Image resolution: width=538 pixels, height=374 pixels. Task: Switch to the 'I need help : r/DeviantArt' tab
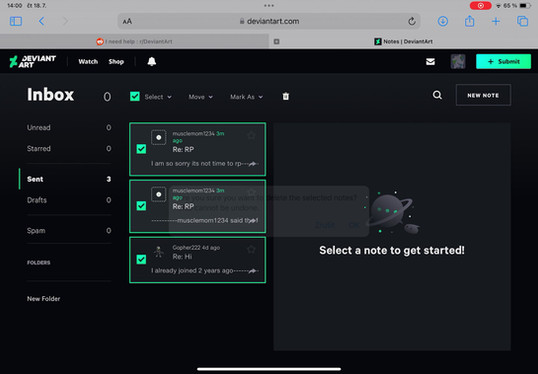point(134,42)
